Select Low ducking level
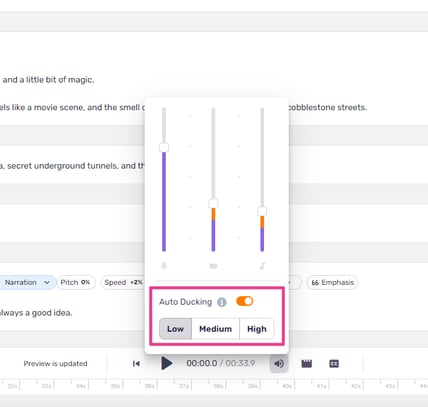 (x=175, y=329)
